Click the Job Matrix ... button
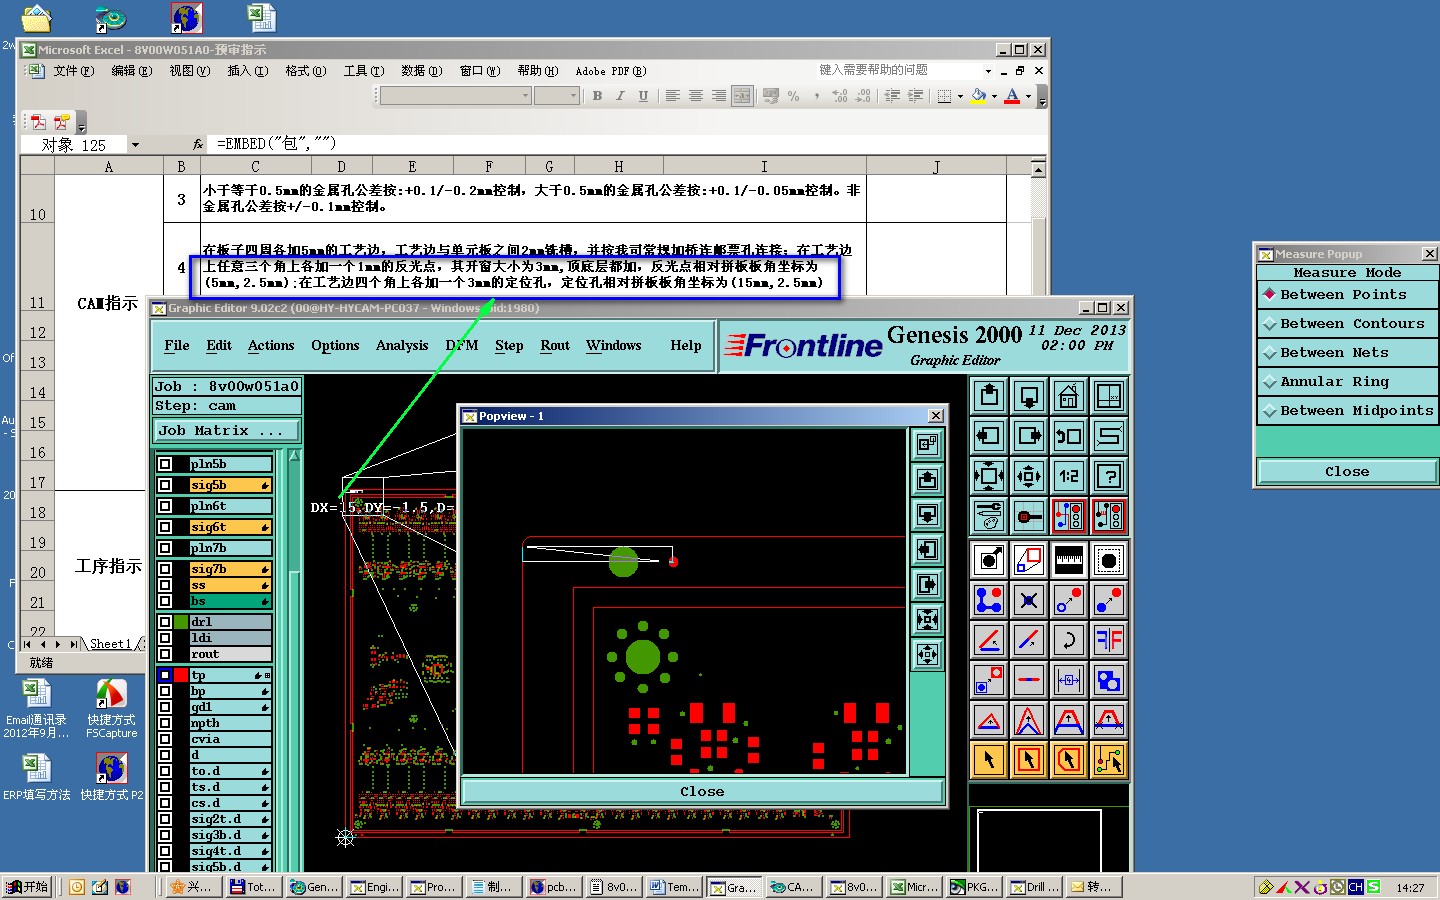Screen dimensions: 1440x900 226,431
